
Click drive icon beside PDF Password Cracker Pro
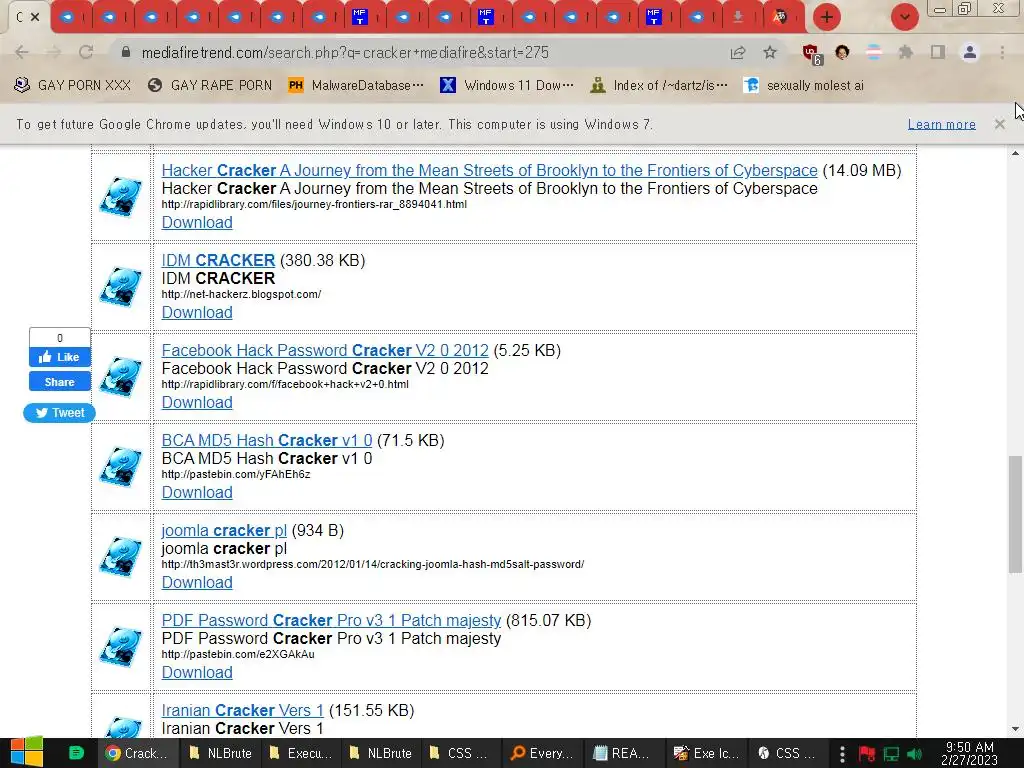click(x=121, y=647)
